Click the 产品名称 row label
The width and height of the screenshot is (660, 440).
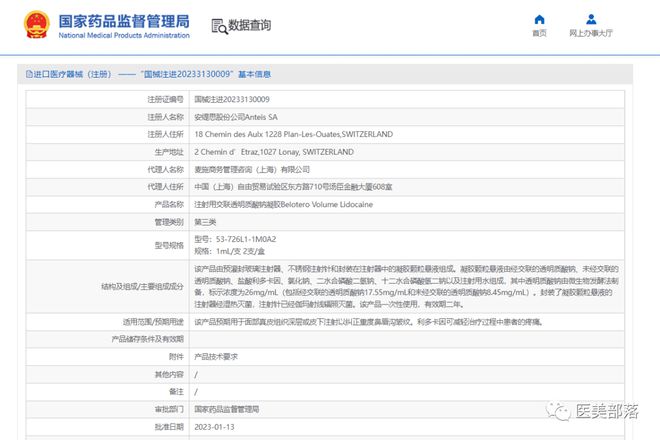point(169,204)
